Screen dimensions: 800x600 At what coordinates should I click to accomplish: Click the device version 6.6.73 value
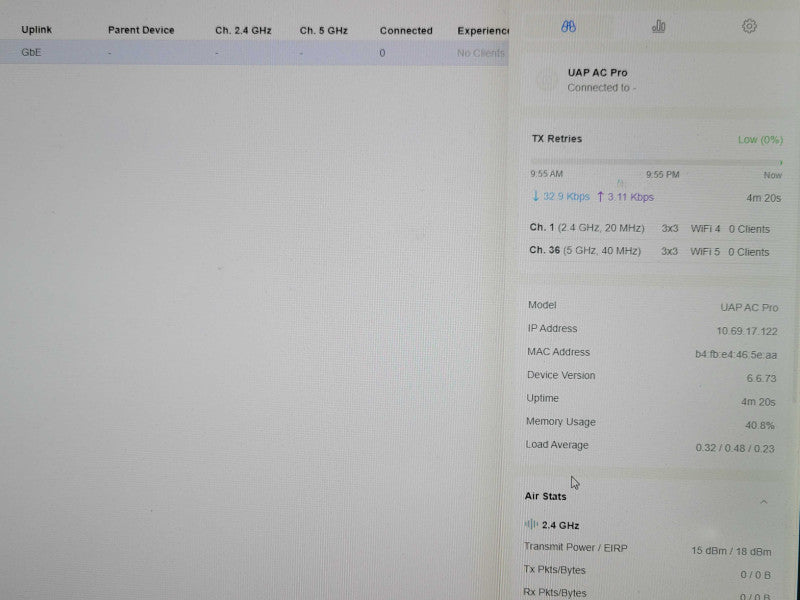(x=761, y=378)
